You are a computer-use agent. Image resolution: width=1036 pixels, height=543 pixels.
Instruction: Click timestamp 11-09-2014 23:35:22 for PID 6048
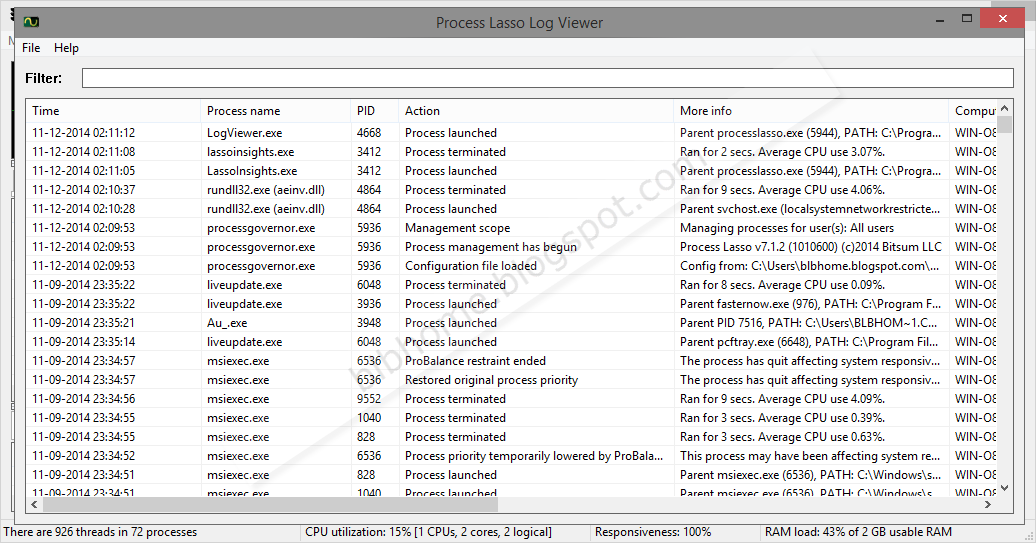tap(83, 285)
